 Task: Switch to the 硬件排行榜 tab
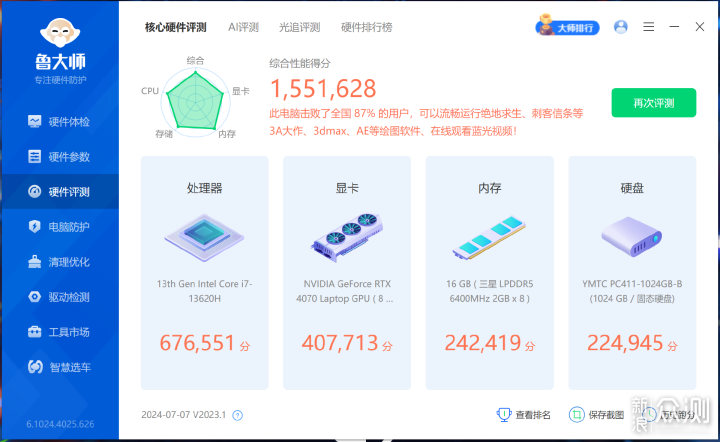coord(366,28)
